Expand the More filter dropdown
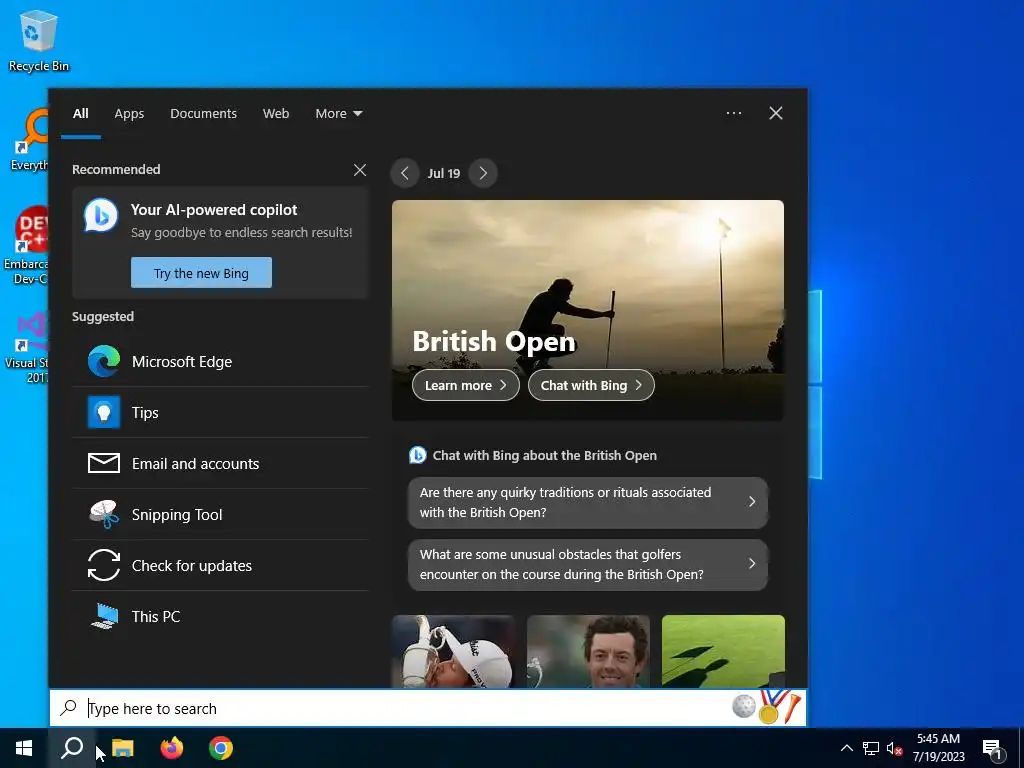Screen dimensions: 1024x768 [x=338, y=114]
